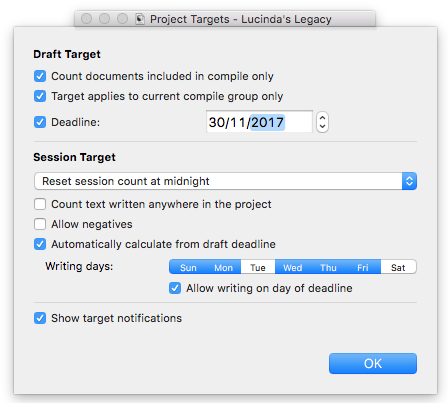448x403 pixels.
Task: Uncheck Allow writing on day of deadline
Action: tap(175, 288)
